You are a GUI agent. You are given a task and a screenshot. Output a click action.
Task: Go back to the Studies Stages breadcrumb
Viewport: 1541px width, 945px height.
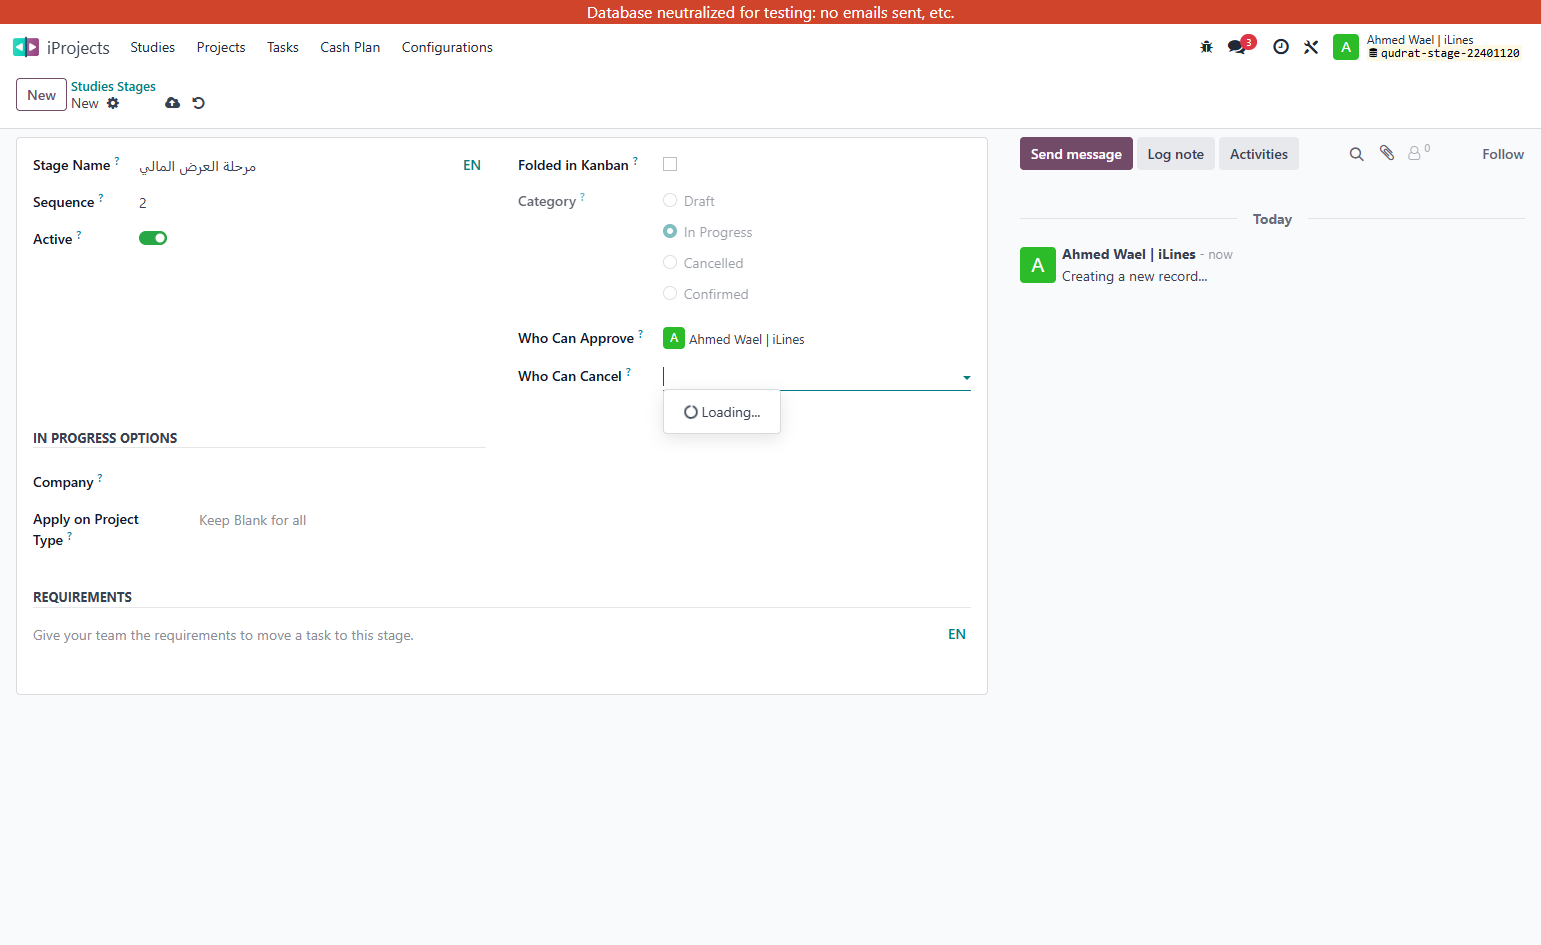click(113, 86)
